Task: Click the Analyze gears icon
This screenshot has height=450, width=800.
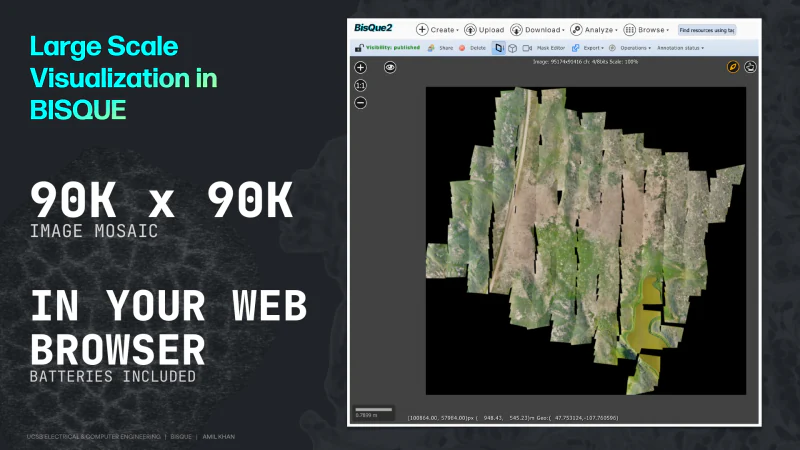Action: click(x=576, y=30)
